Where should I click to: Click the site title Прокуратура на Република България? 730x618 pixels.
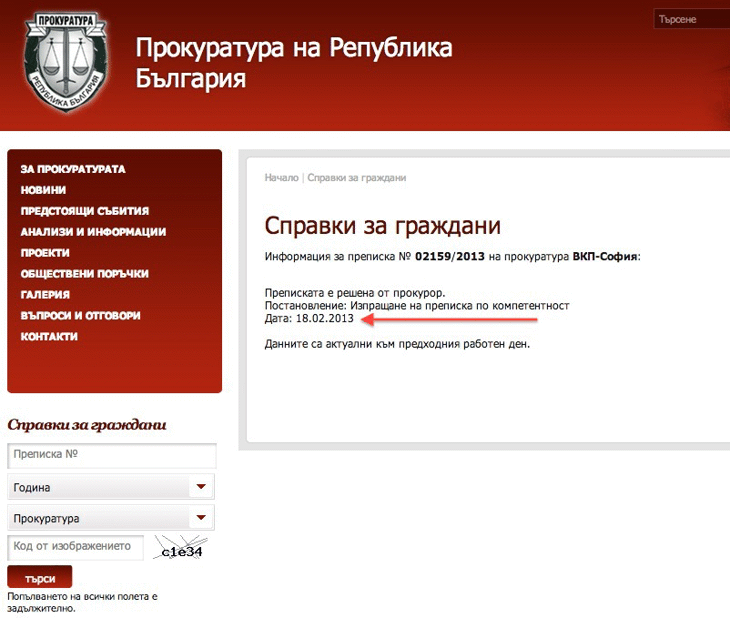pos(294,62)
